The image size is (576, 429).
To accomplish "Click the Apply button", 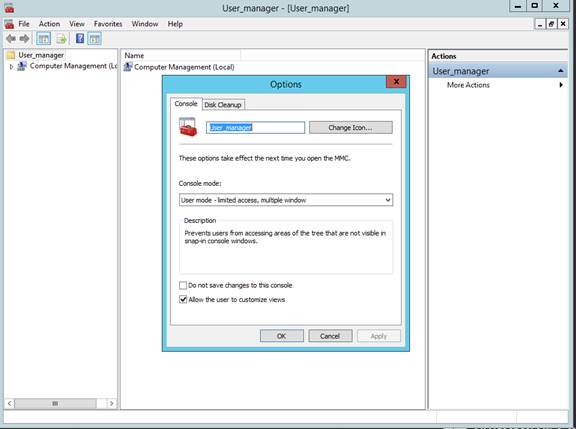I will [379, 336].
